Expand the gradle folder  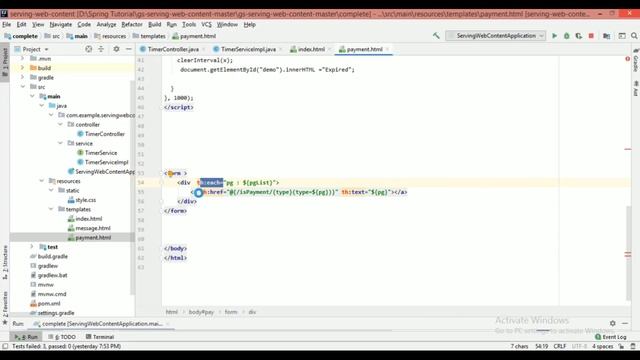click(x=22, y=77)
